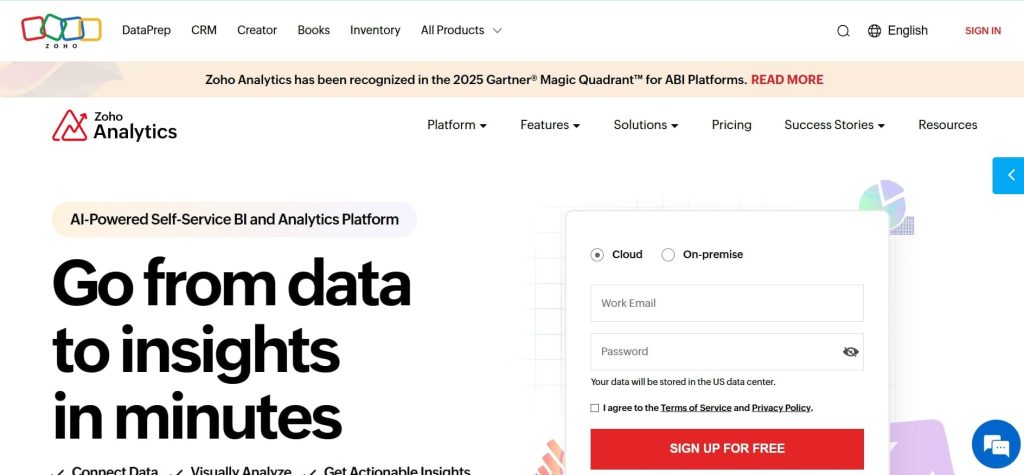Viewport: 1024px width, 475px height.
Task: Expand the All Products dropdown
Action: pos(461,31)
